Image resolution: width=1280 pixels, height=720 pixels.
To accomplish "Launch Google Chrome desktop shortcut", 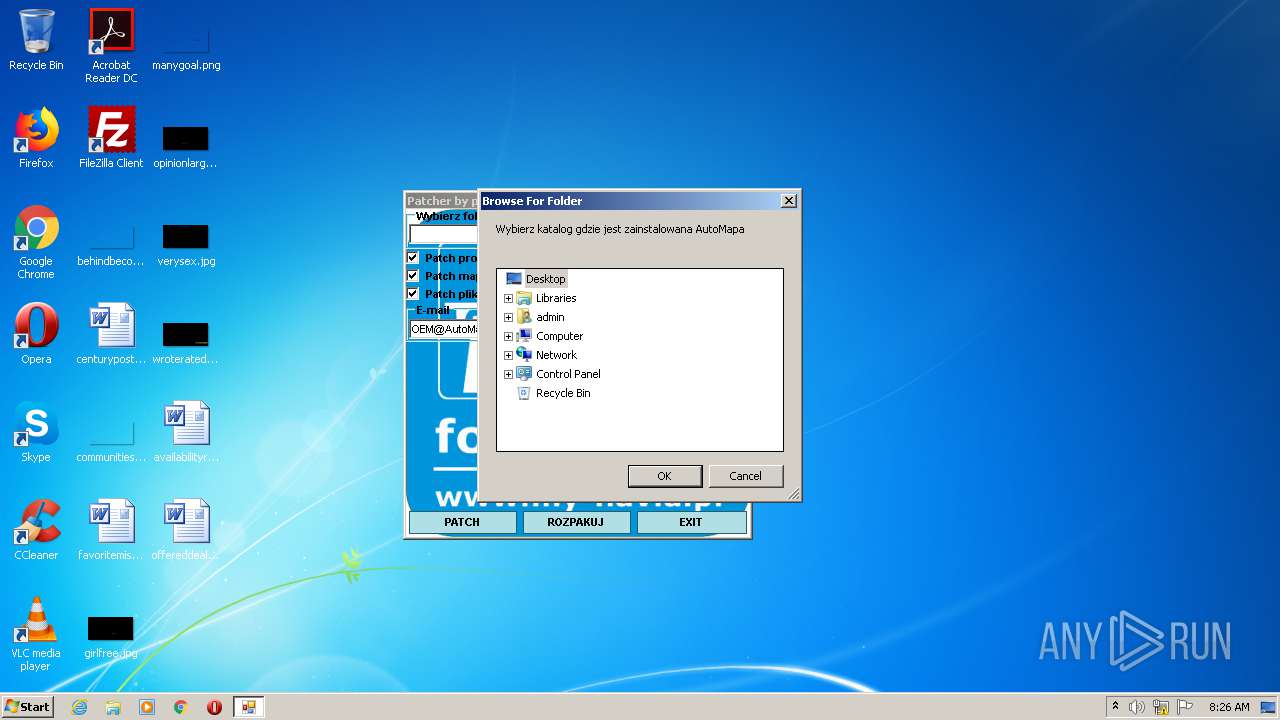I will click(x=36, y=243).
